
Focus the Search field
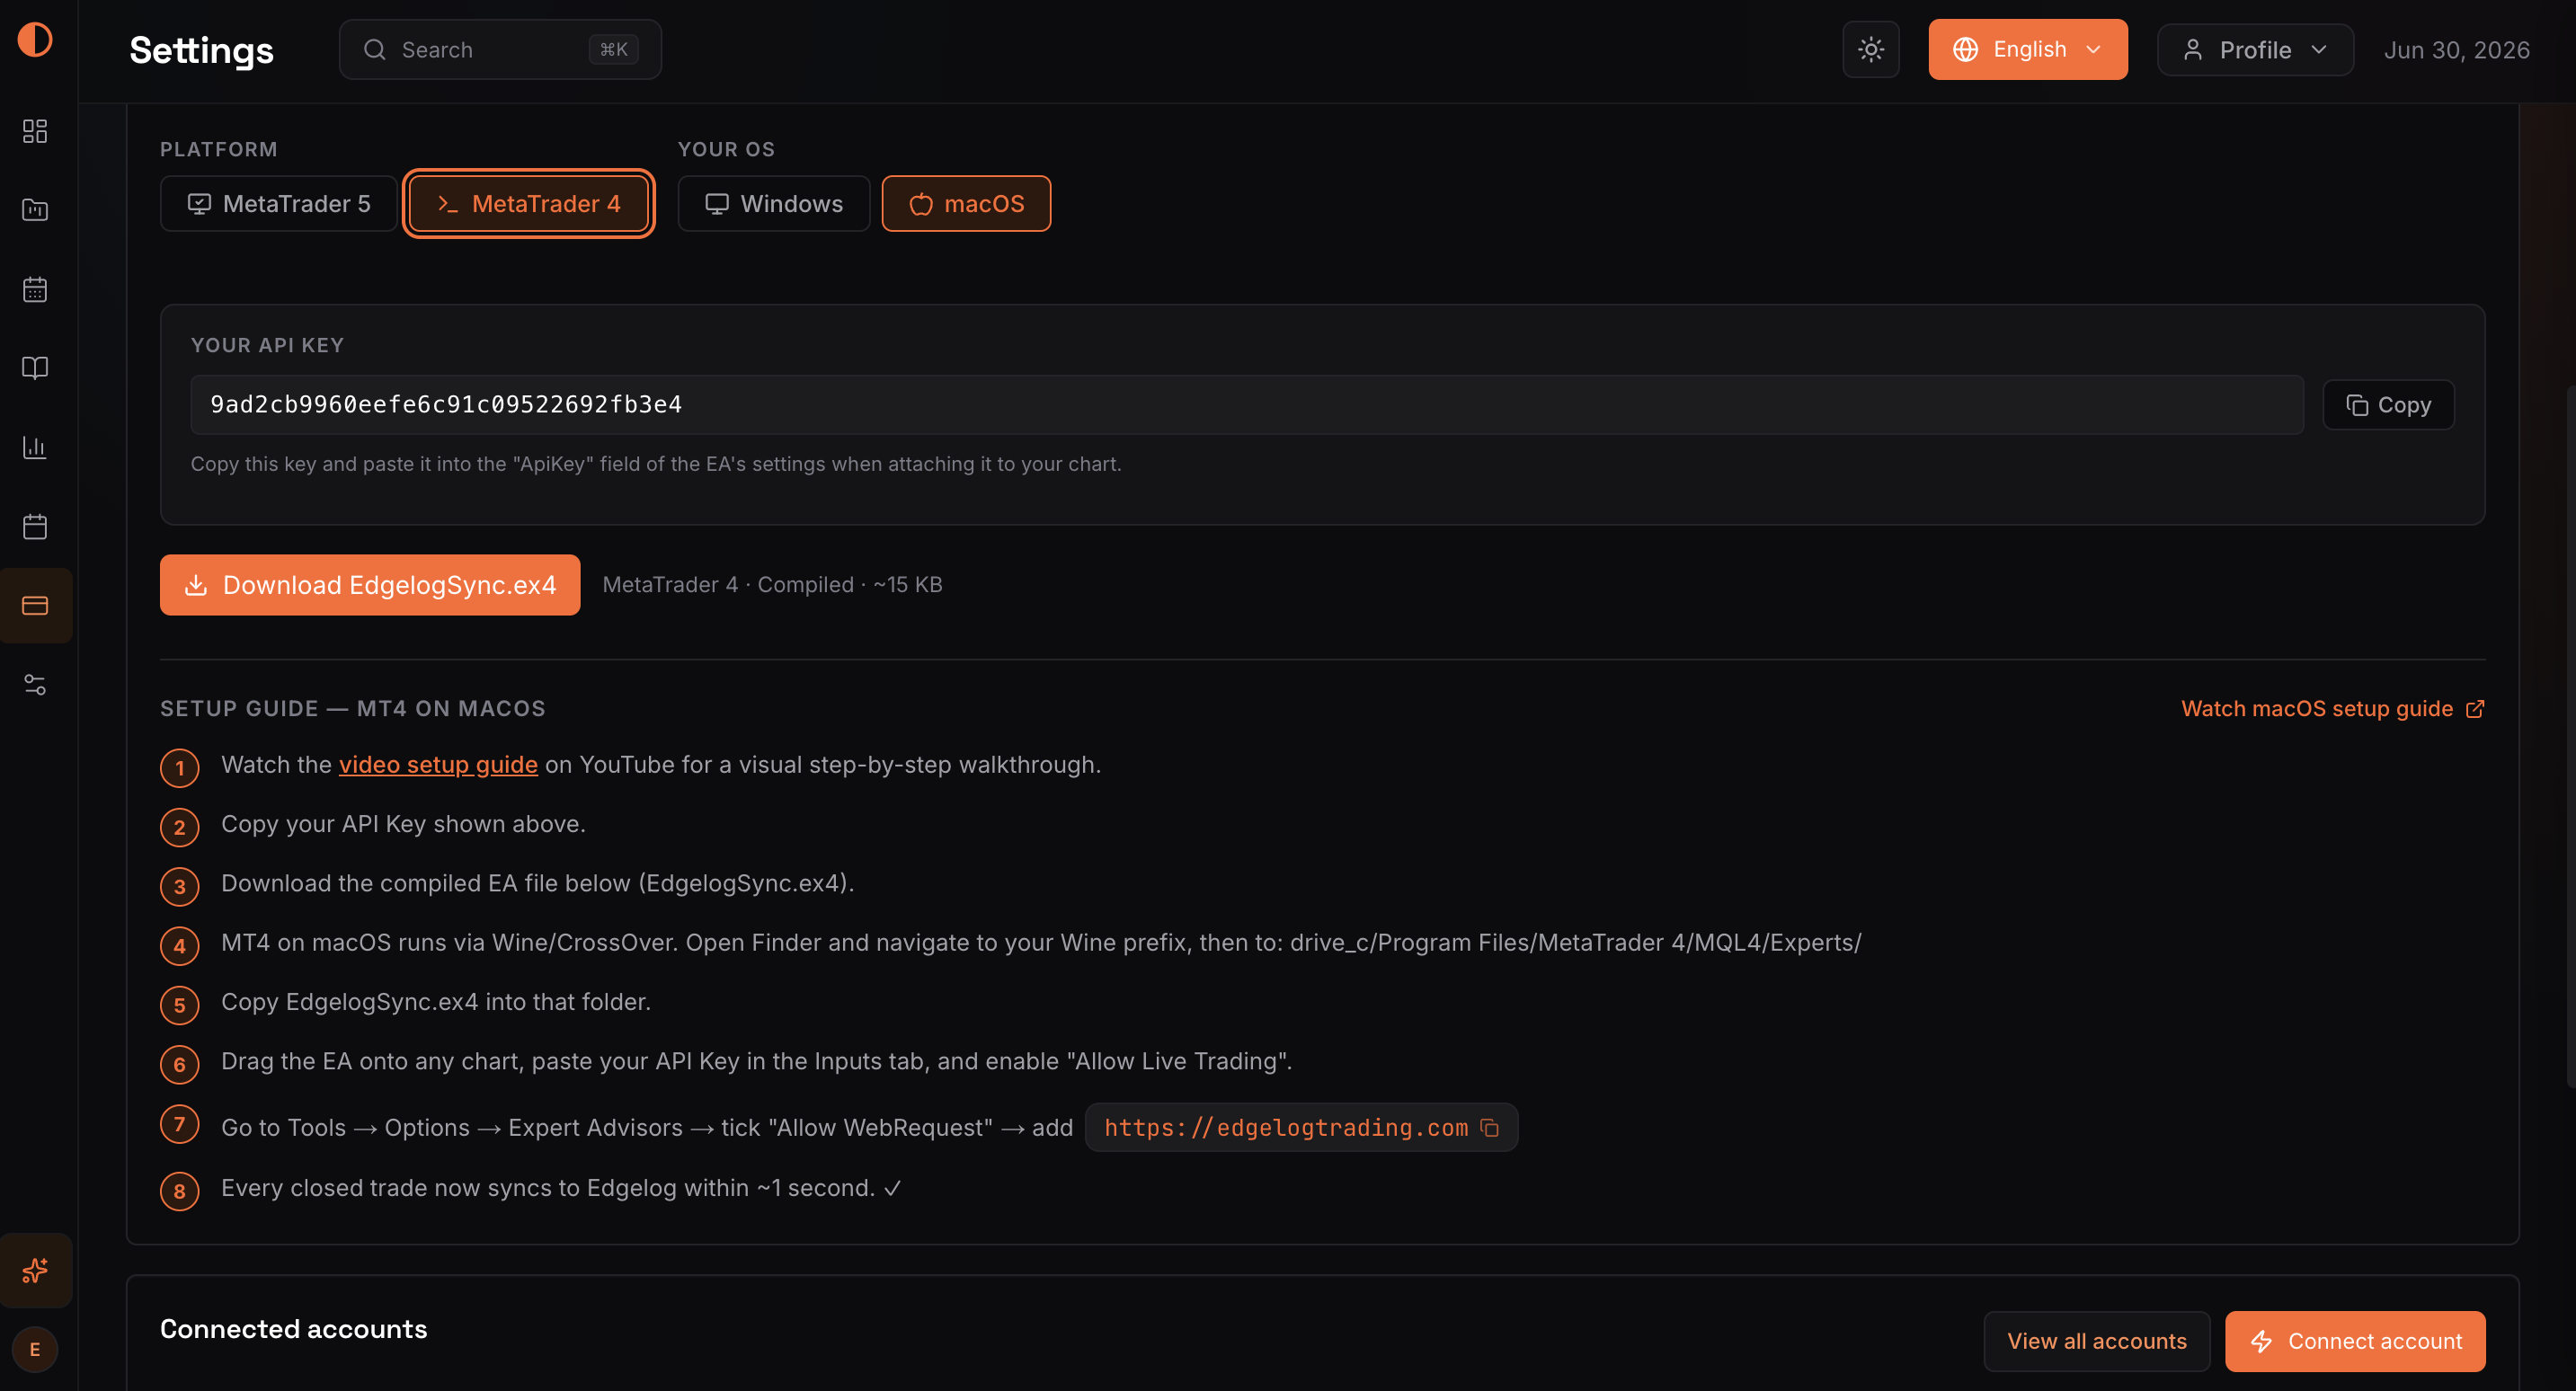click(x=500, y=49)
